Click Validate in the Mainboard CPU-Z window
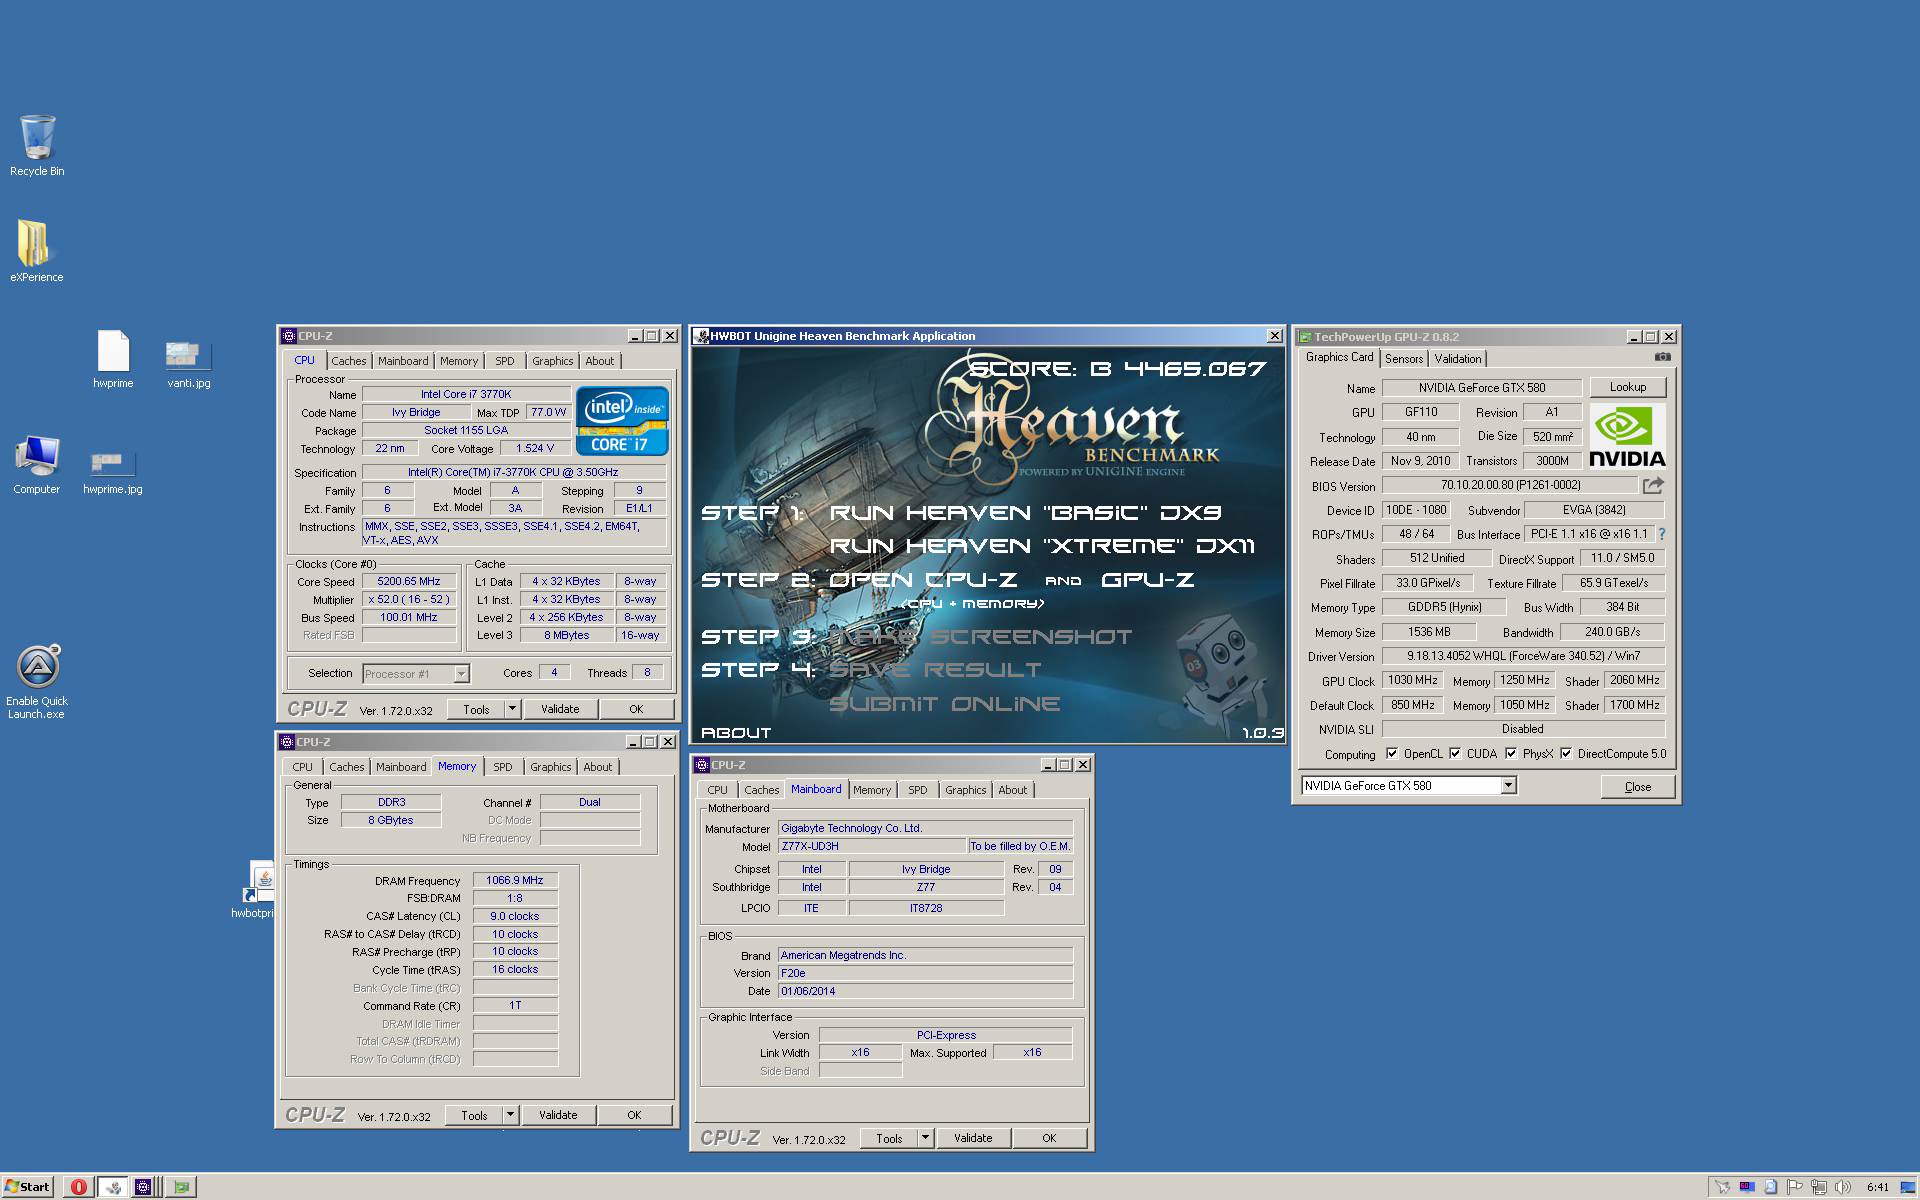The height and width of the screenshot is (1200, 1920). click(x=973, y=1138)
